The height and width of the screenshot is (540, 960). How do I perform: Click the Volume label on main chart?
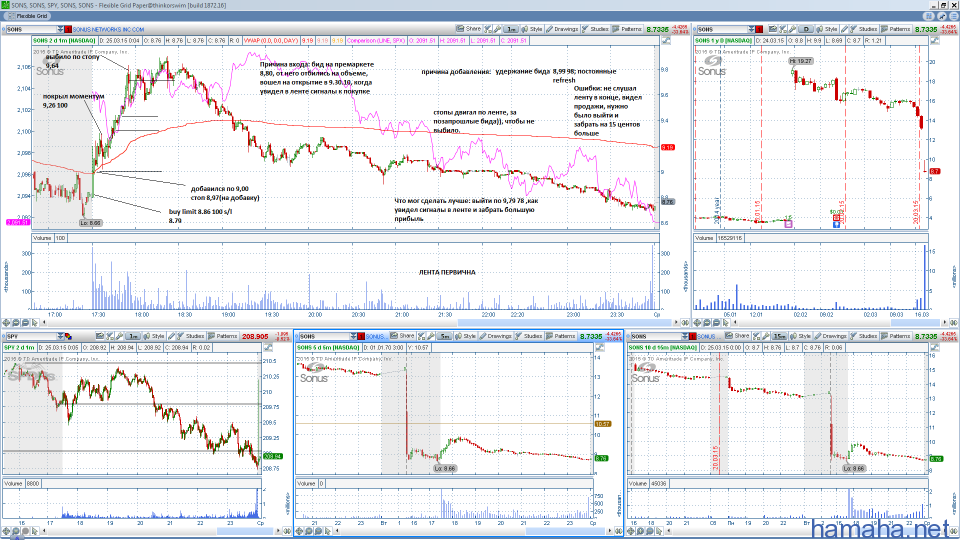coord(42,238)
